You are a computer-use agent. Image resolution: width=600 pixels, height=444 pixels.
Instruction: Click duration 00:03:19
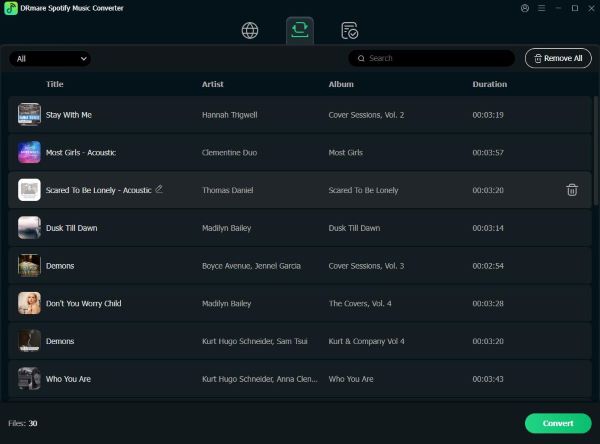click(x=488, y=115)
